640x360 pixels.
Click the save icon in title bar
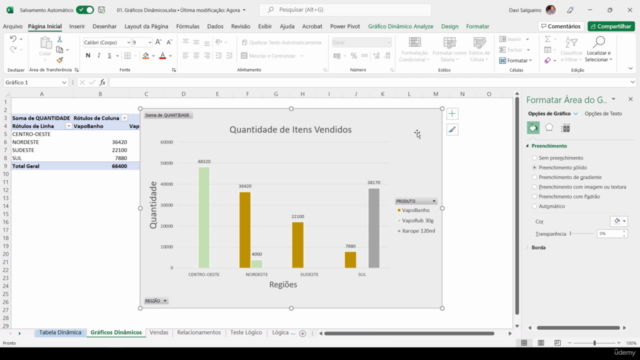click(102, 10)
